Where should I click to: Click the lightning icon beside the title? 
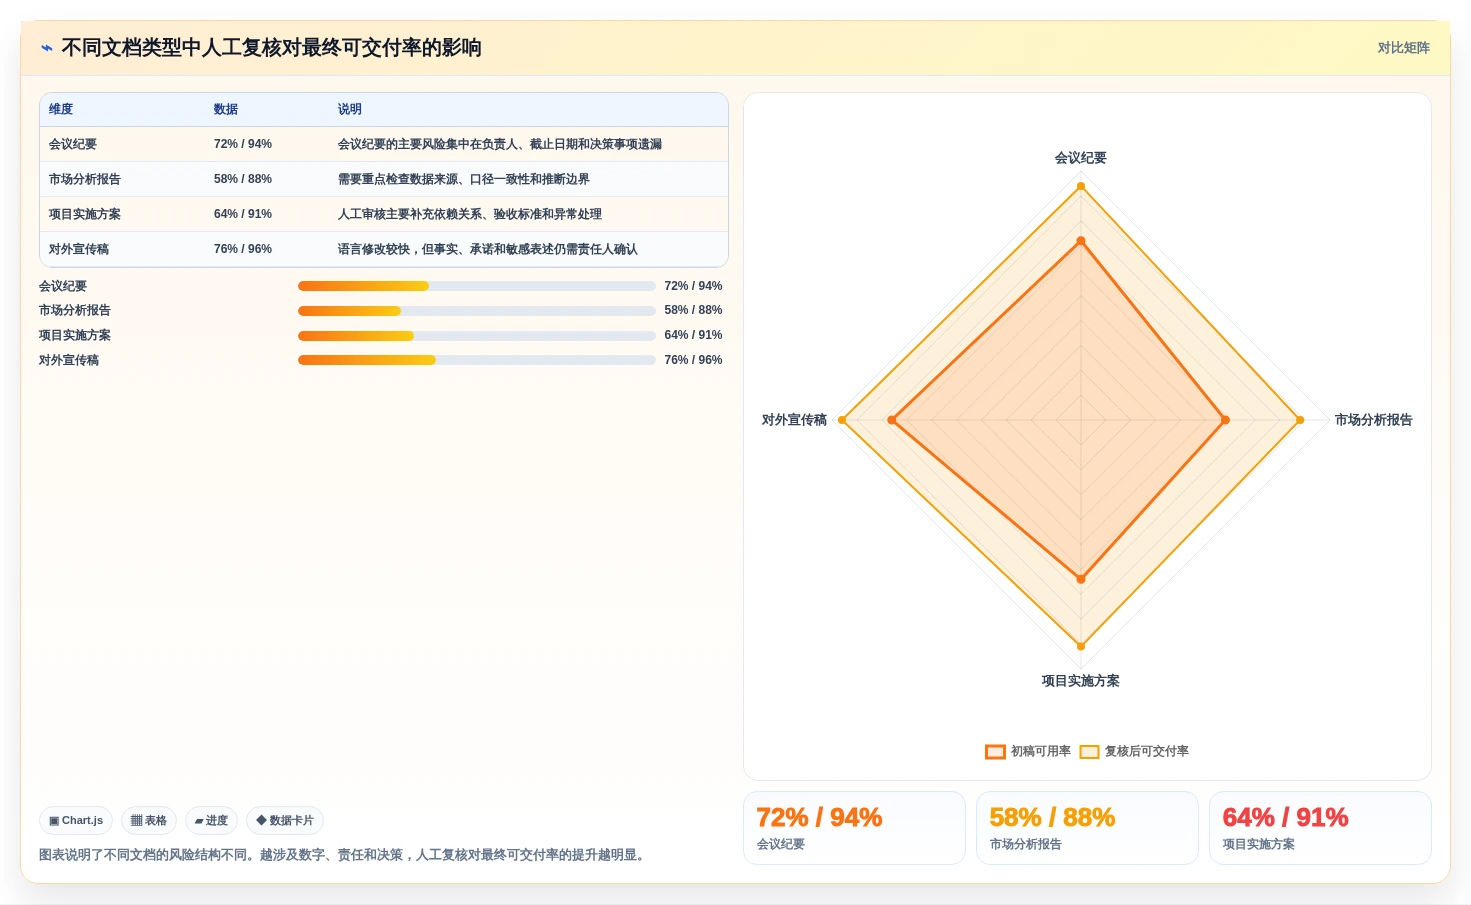point(46,48)
